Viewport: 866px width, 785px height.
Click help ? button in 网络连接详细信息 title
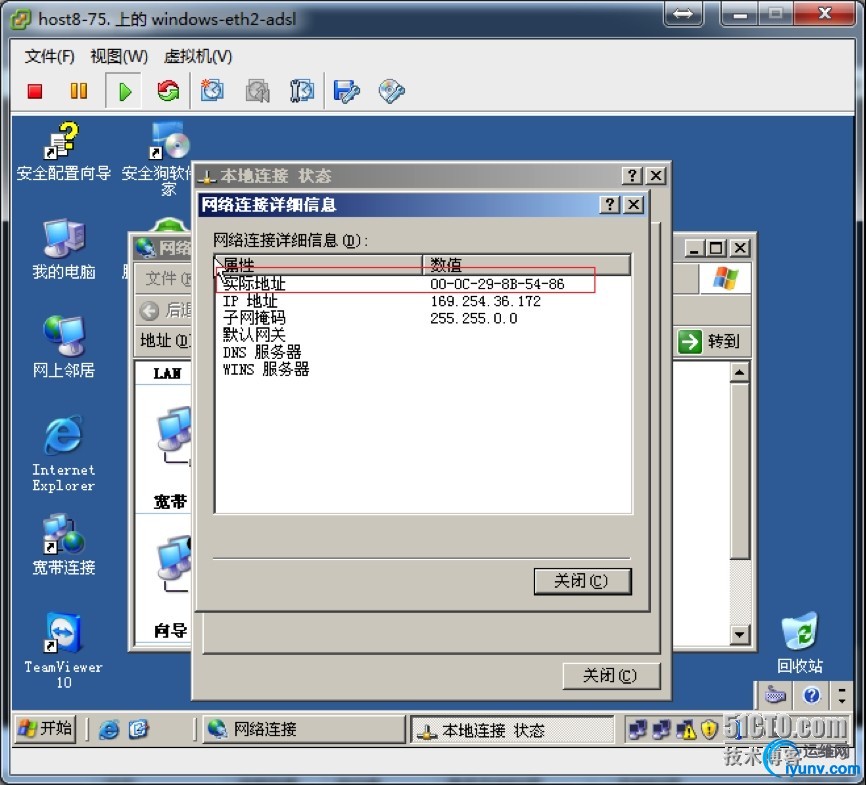point(610,204)
